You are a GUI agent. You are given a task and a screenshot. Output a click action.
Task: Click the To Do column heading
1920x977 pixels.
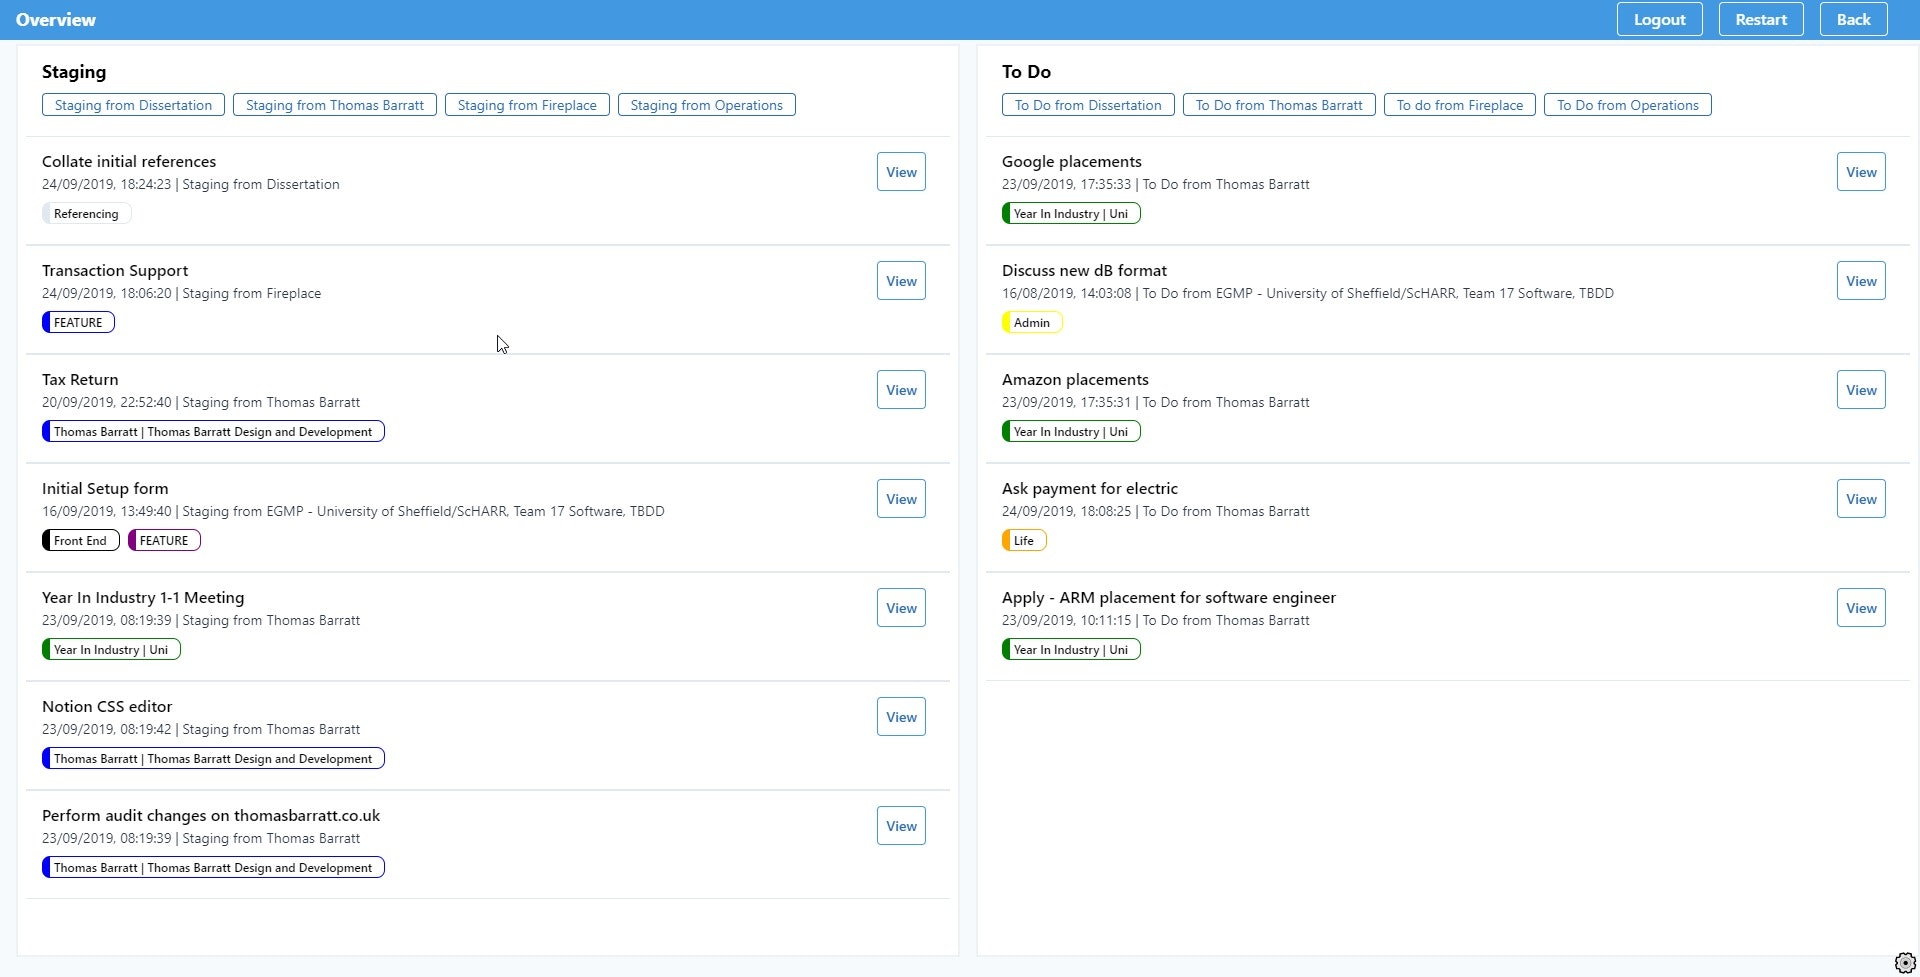tap(1026, 72)
